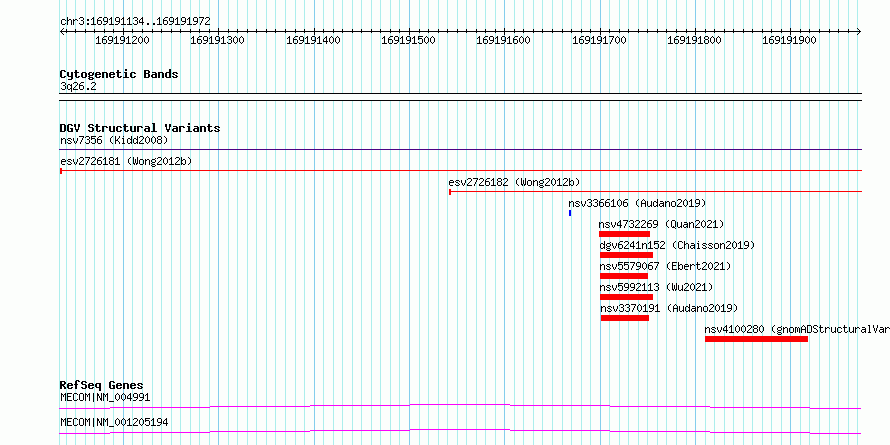890x445 pixels.
Task: Click ruler position 169191800
Action: [x=694, y=40]
